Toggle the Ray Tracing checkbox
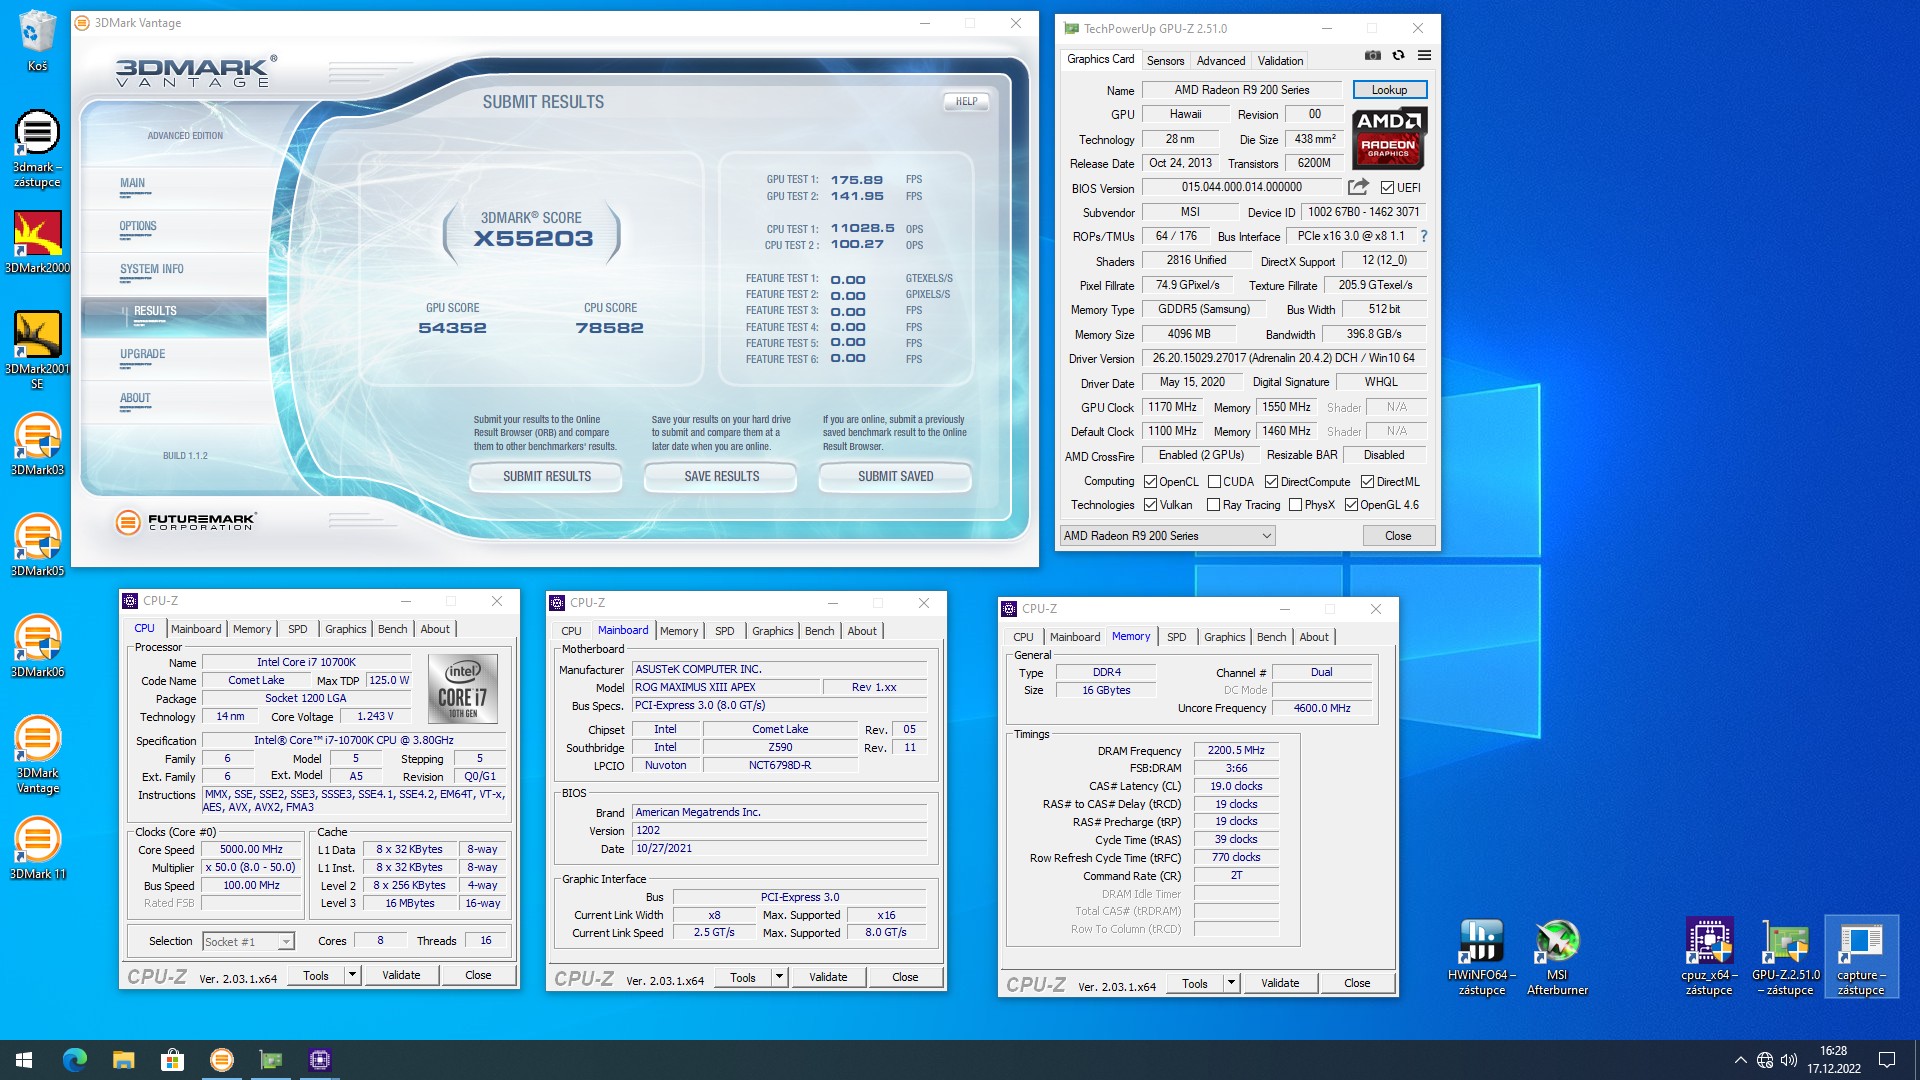Viewport: 1920px width, 1080px height. 1213,505
